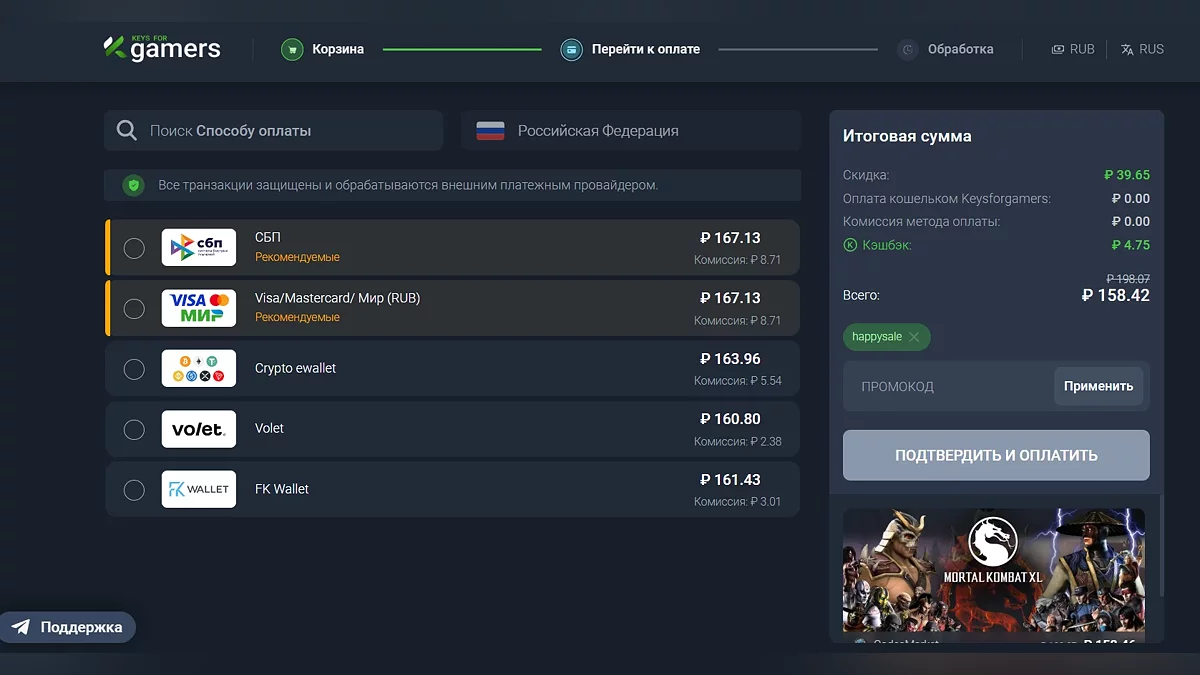Click the processing step icon
The height and width of the screenshot is (675, 1200).
pos(907,49)
